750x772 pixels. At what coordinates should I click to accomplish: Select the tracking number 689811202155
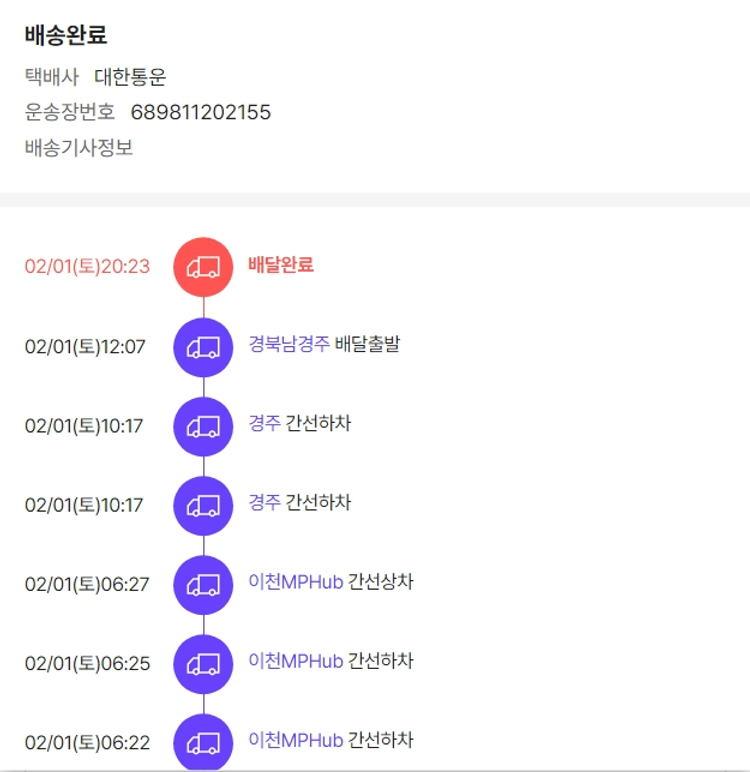(x=201, y=112)
